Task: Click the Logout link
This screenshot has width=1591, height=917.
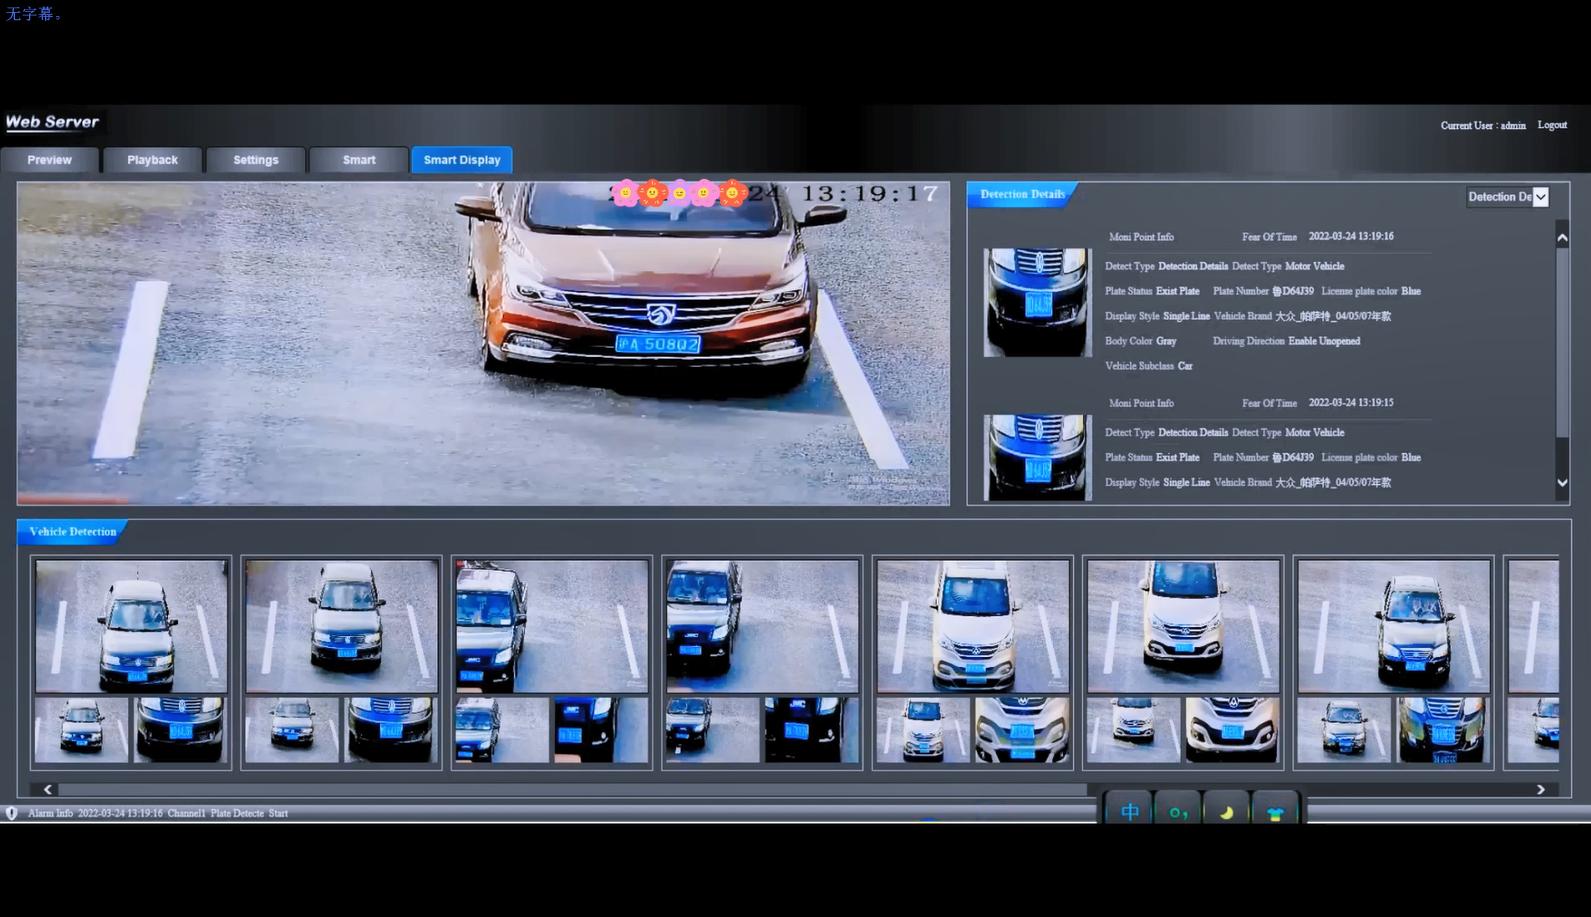Action: pyautogui.click(x=1552, y=125)
